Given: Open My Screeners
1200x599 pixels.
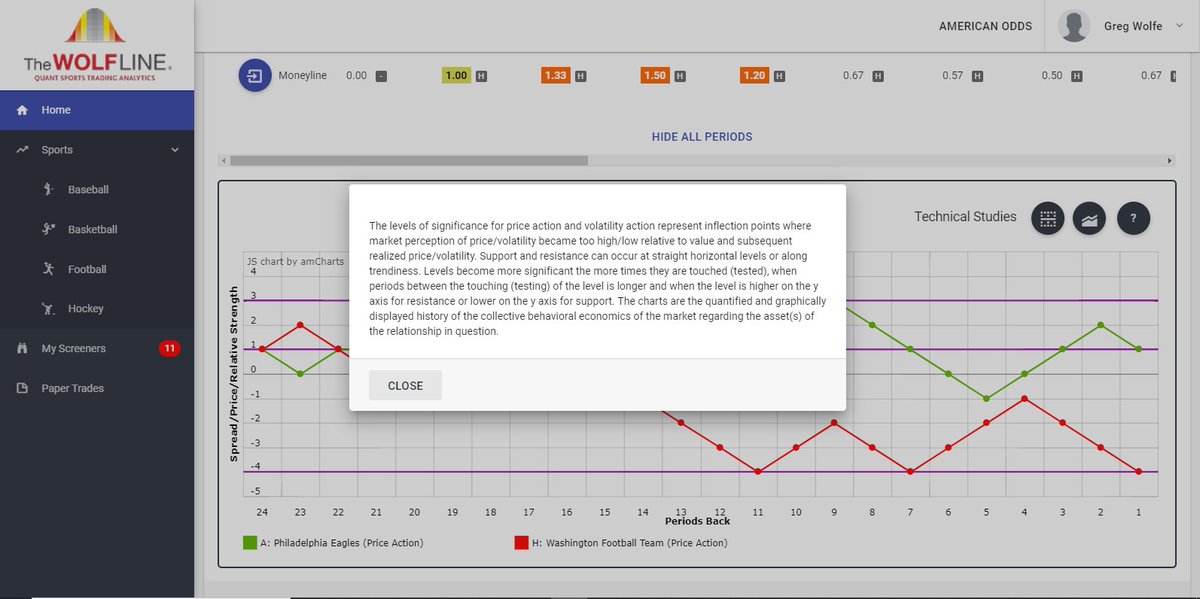Looking at the screenshot, I should click(73, 349).
